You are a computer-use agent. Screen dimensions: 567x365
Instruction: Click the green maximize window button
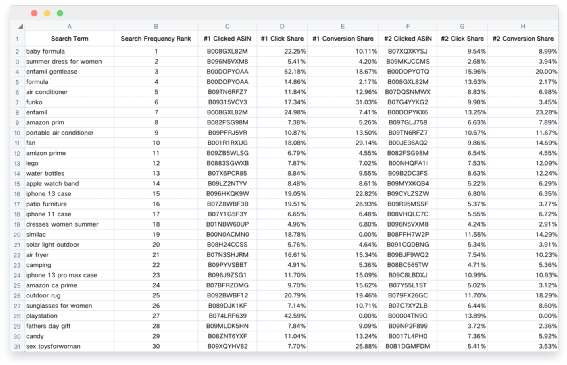coord(60,13)
